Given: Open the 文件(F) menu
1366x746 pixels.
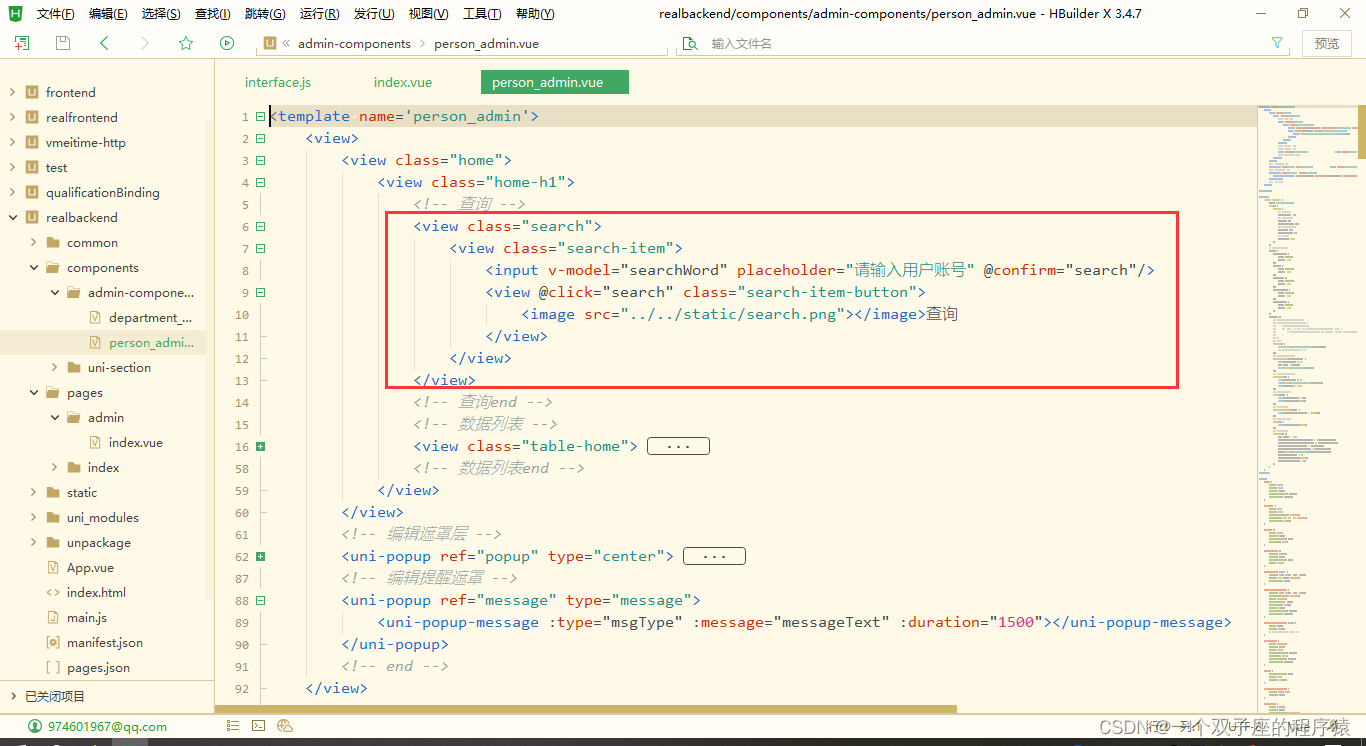Looking at the screenshot, I should [x=55, y=14].
